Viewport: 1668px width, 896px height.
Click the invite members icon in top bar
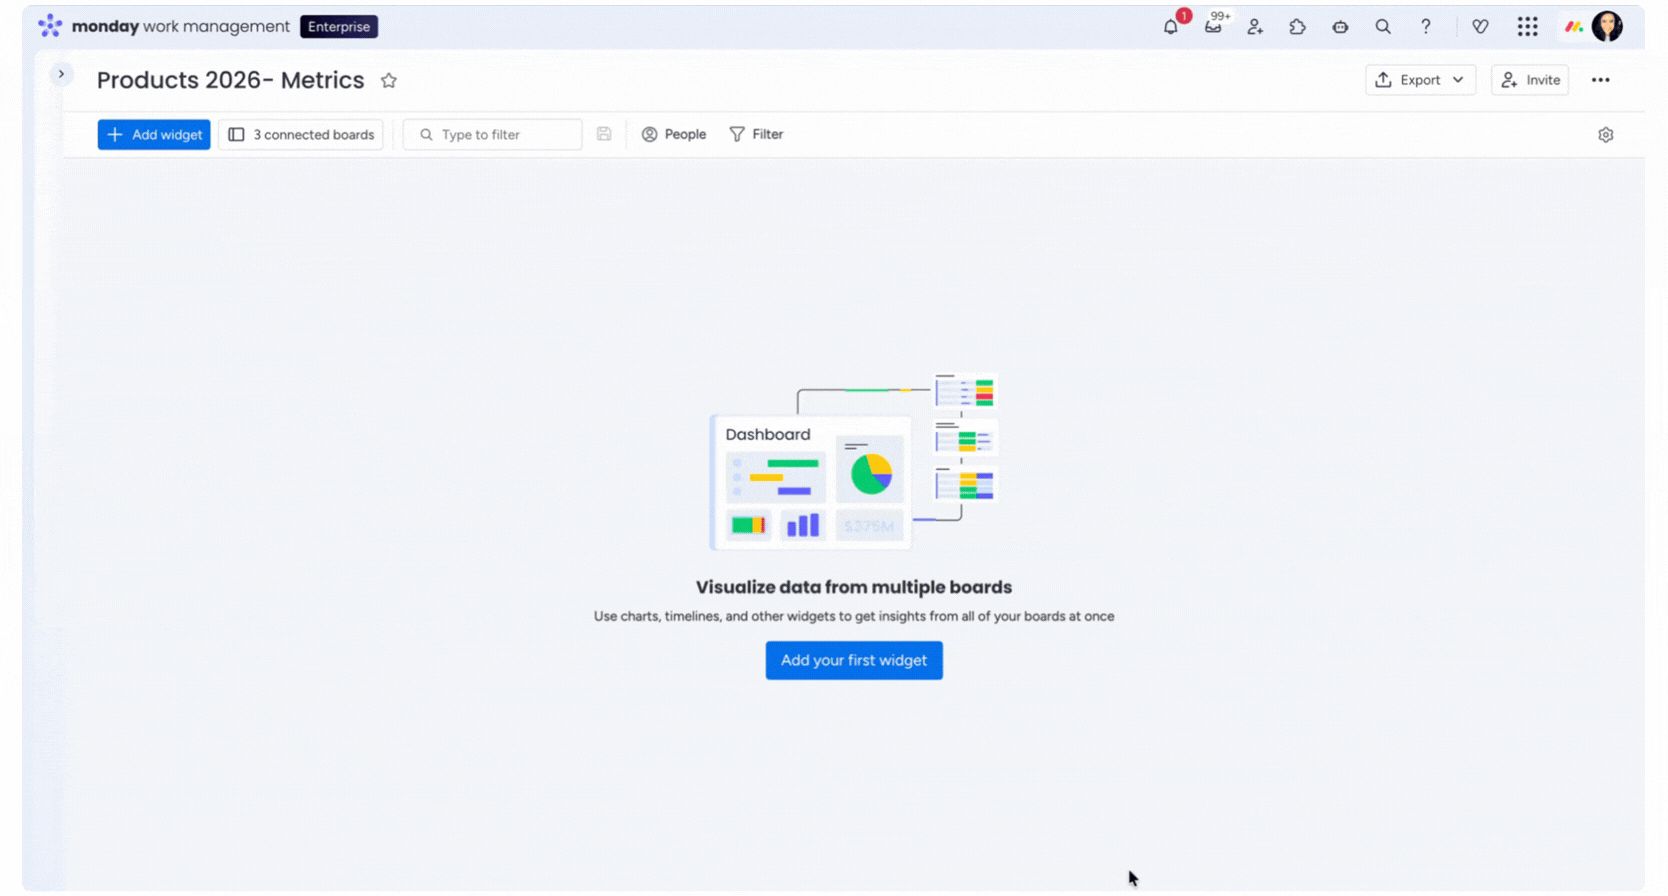coord(1255,27)
